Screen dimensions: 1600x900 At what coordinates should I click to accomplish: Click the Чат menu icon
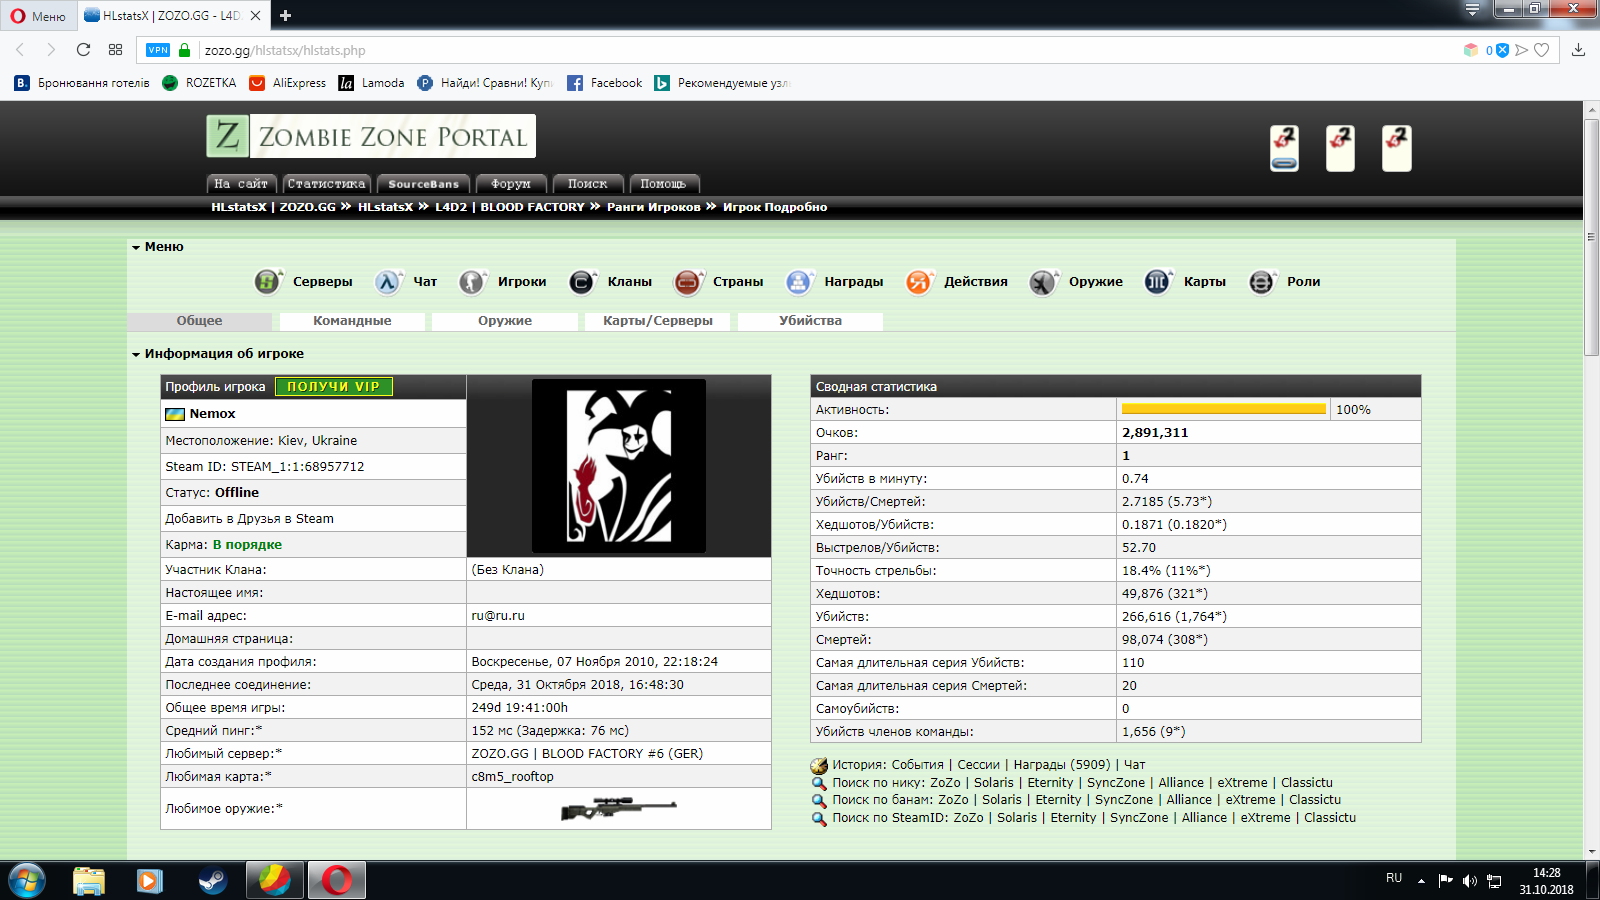[x=388, y=282]
